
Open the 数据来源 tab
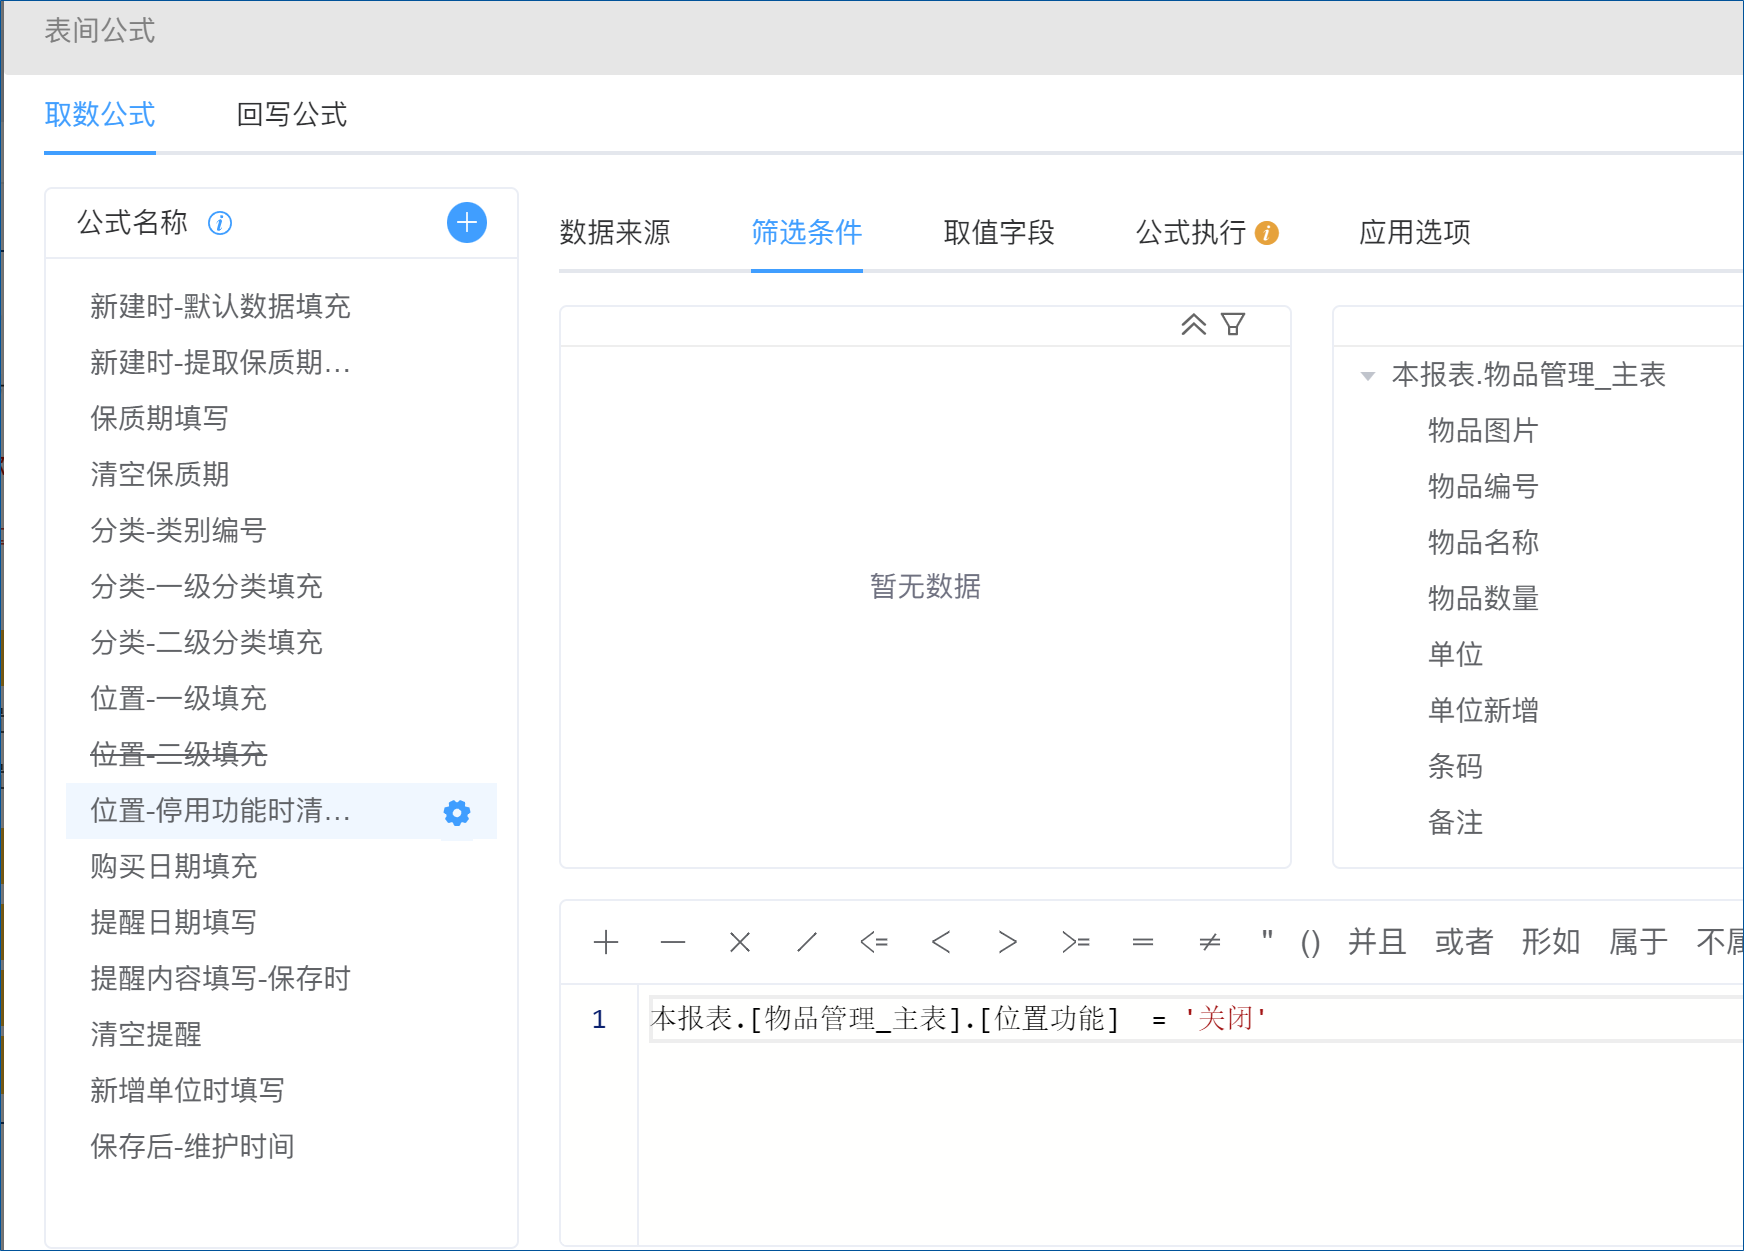(x=615, y=232)
